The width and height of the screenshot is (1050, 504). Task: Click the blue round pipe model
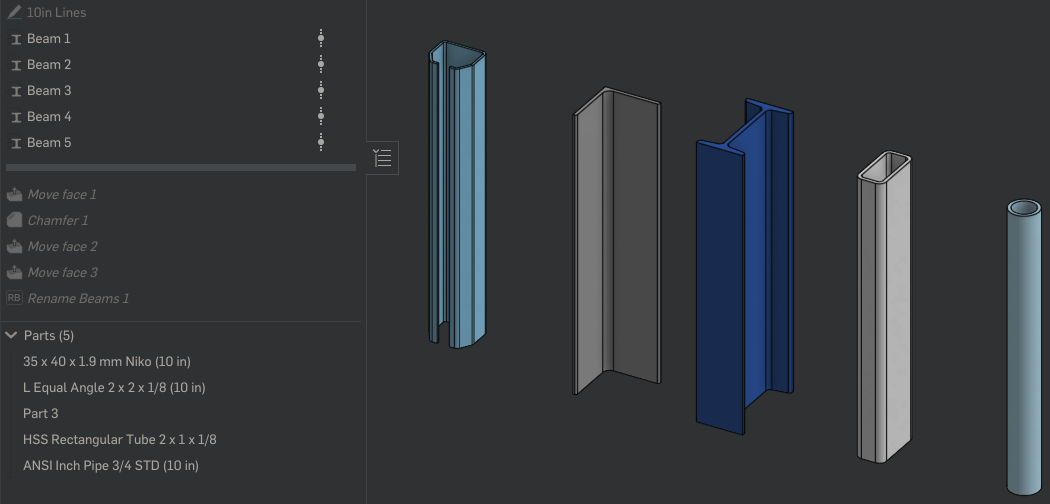[1025, 348]
